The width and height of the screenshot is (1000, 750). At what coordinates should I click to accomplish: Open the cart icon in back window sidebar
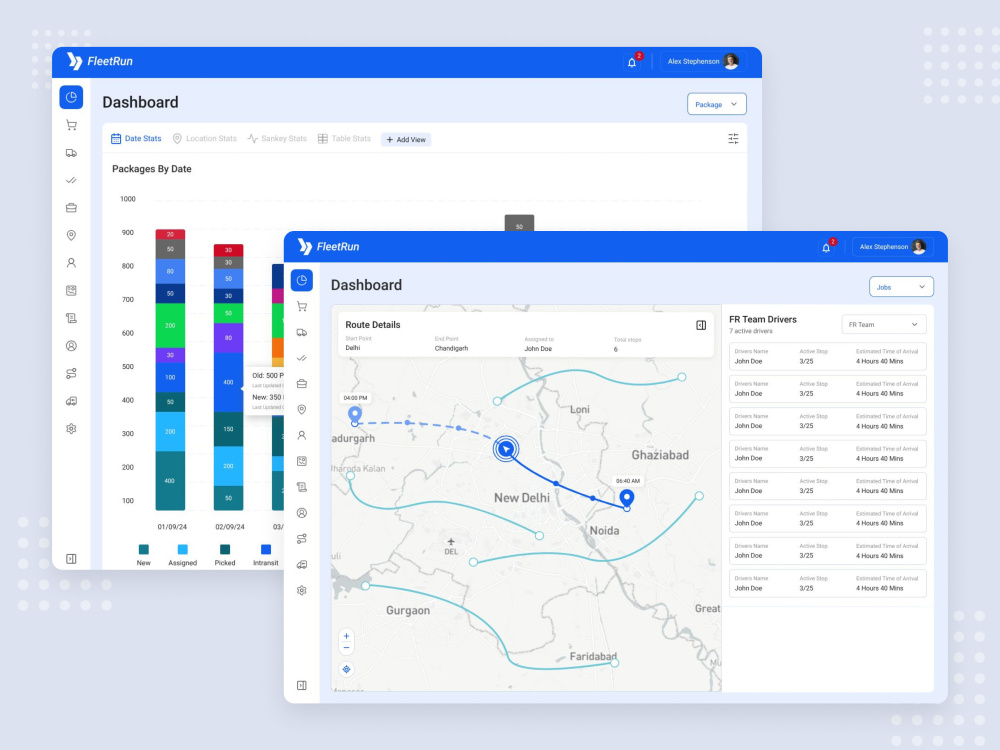pyautogui.click(x=71, y=125)
